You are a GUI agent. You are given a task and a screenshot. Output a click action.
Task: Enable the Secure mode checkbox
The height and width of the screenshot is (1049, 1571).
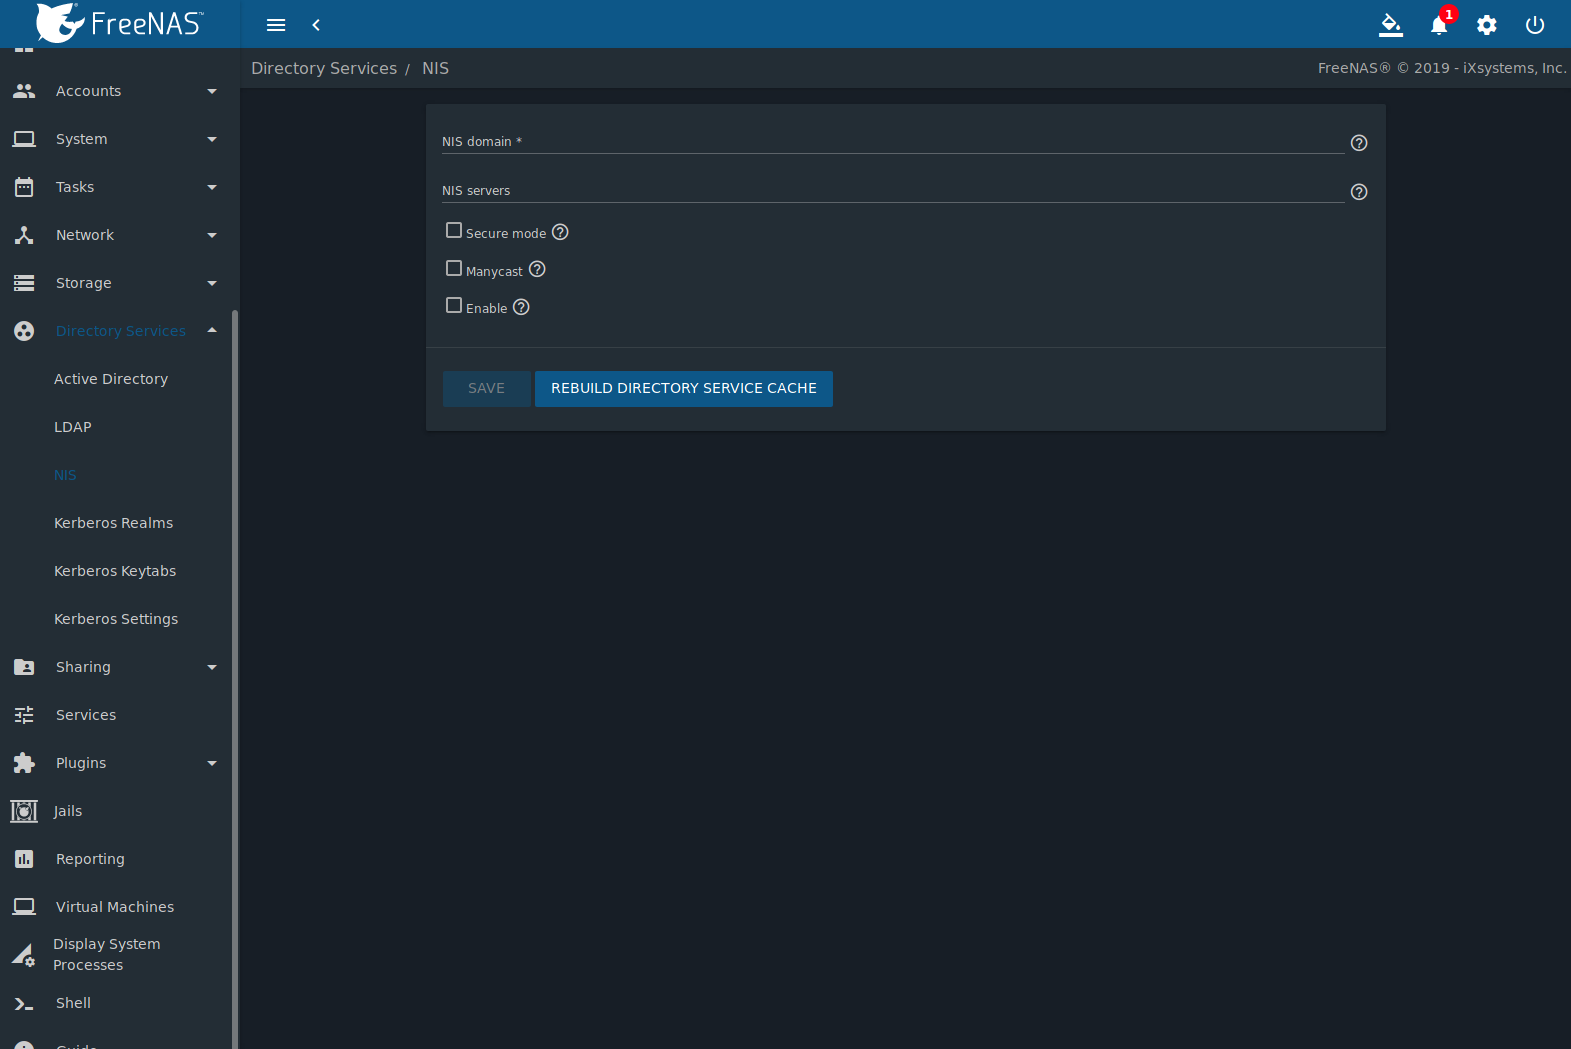coord(454,230)
